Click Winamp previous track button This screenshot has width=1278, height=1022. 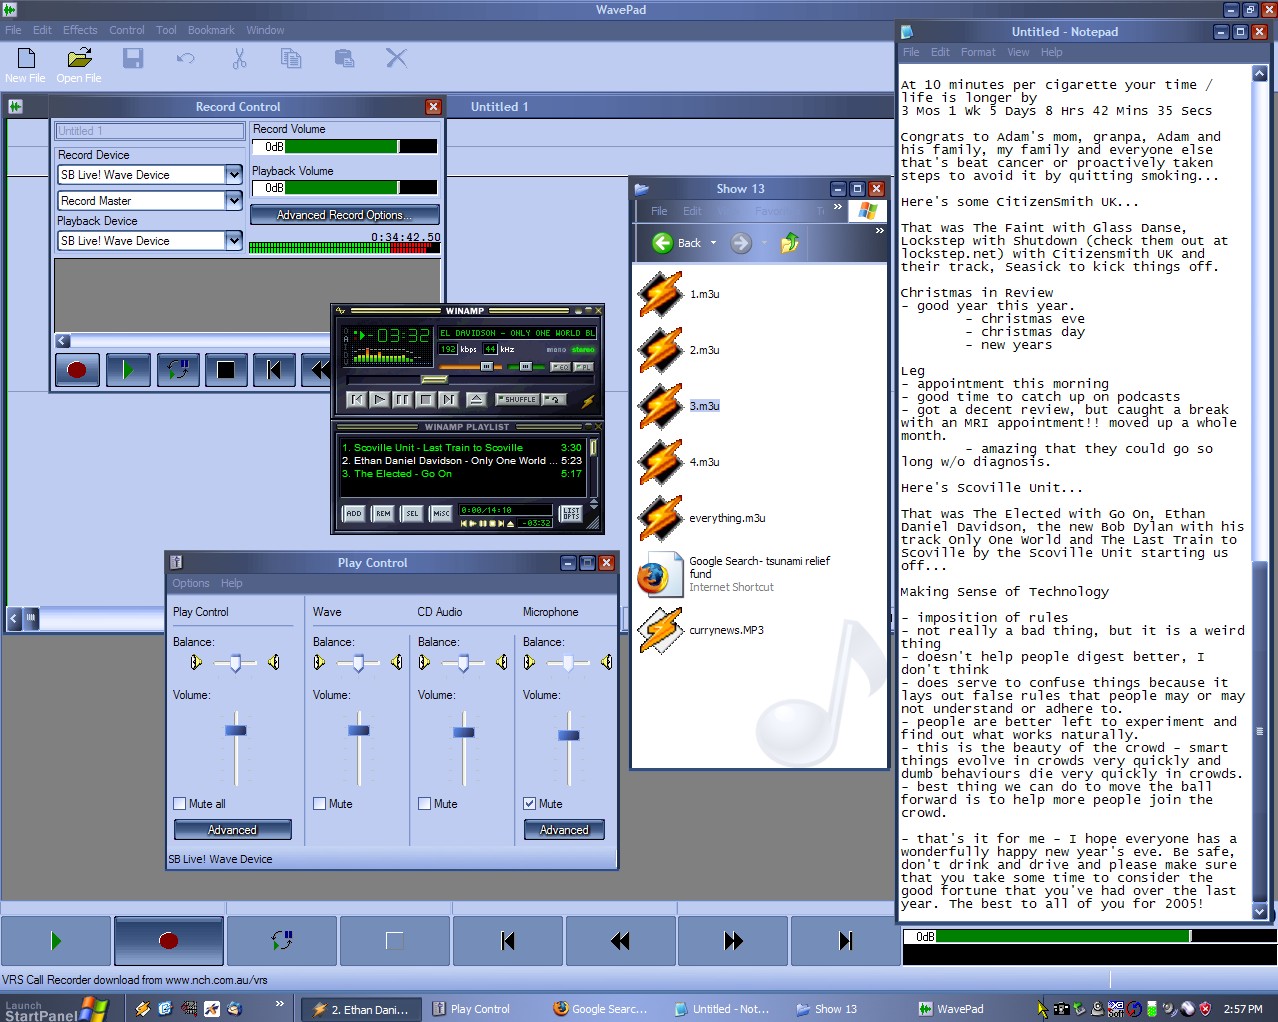(356, 399)
